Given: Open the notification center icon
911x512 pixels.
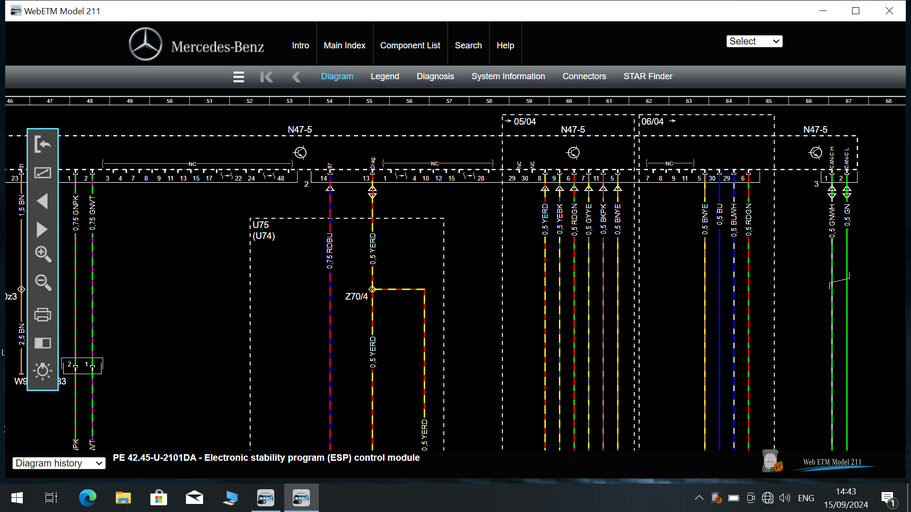Looking at the screenshot, I should (888, 498).
